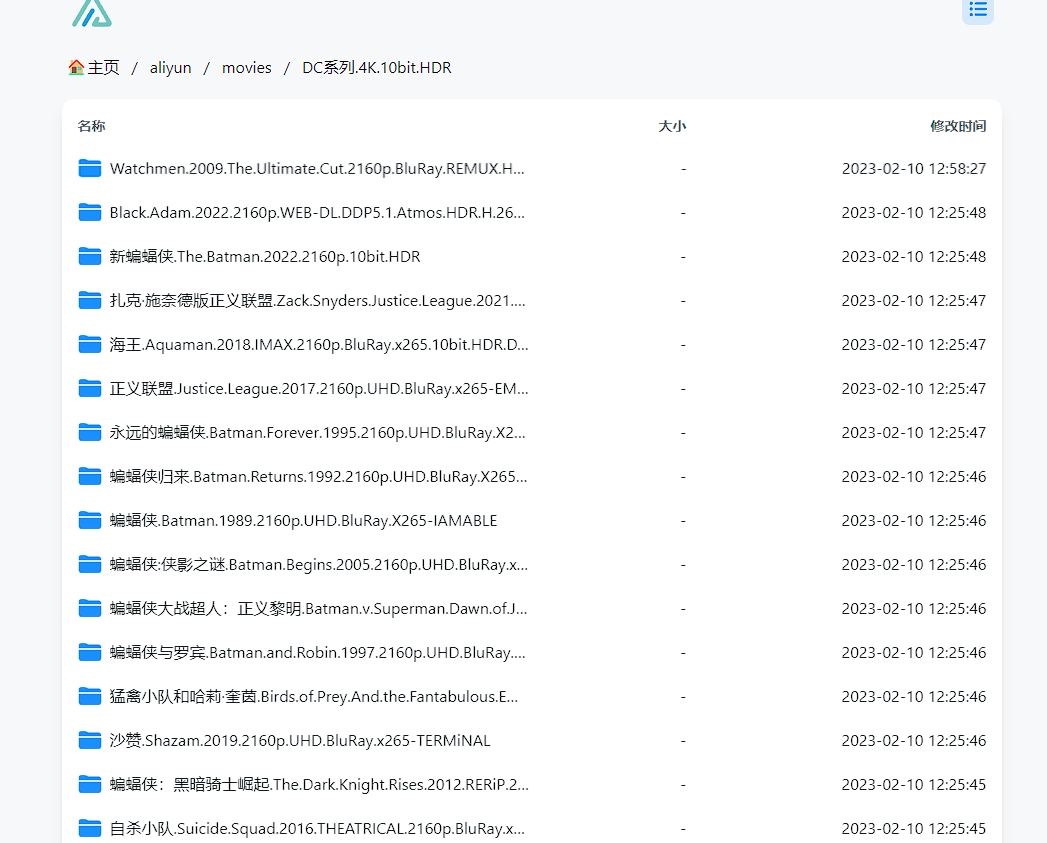Viewport: 1047px width, 843px height.
Task: Open 沙赞.Shazam.2019 folder name
Action: coord(300,741)
